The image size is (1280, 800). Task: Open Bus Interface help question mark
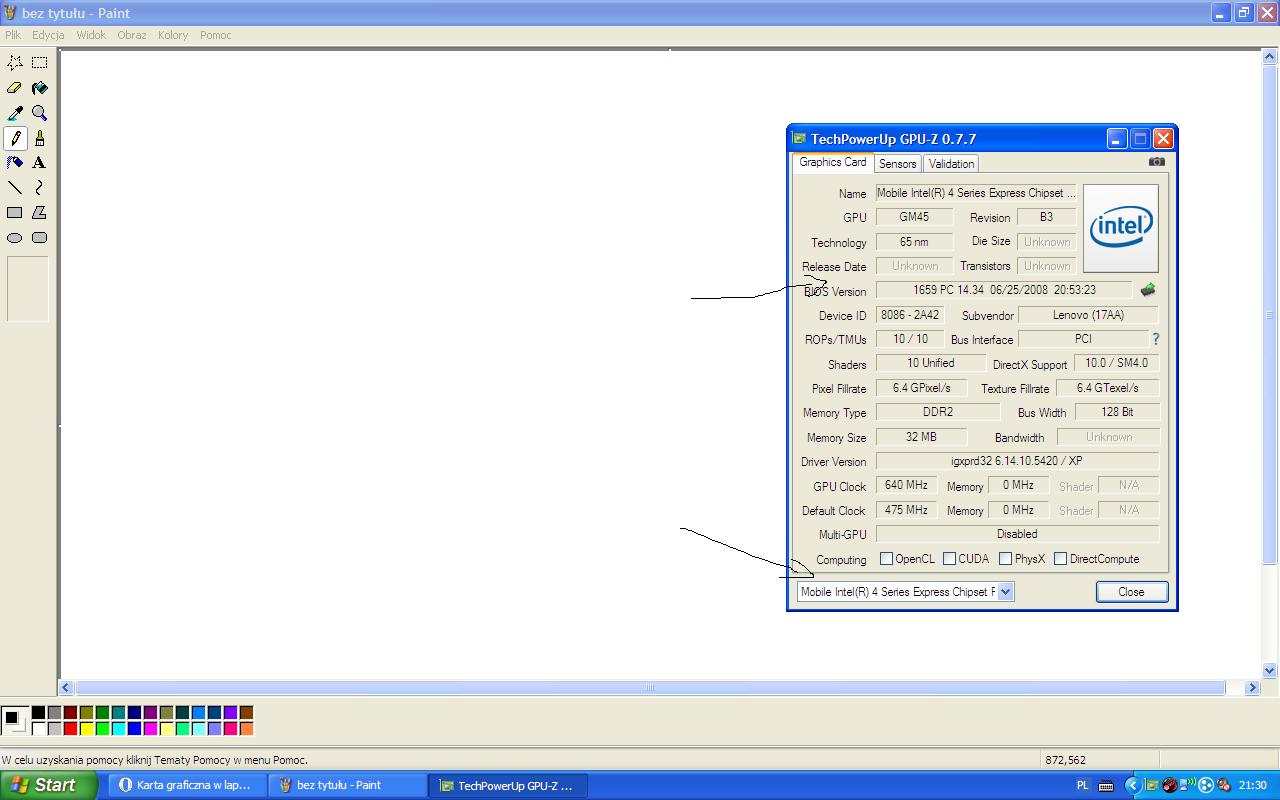click(1156, 339)
